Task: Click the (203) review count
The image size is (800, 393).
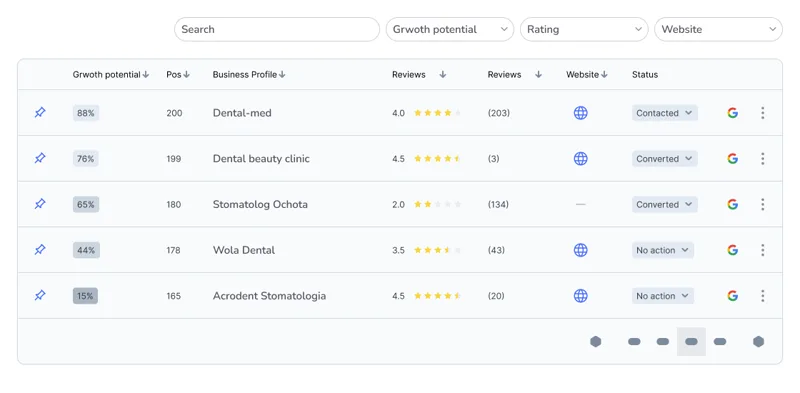Action: (x=498, y=113)
